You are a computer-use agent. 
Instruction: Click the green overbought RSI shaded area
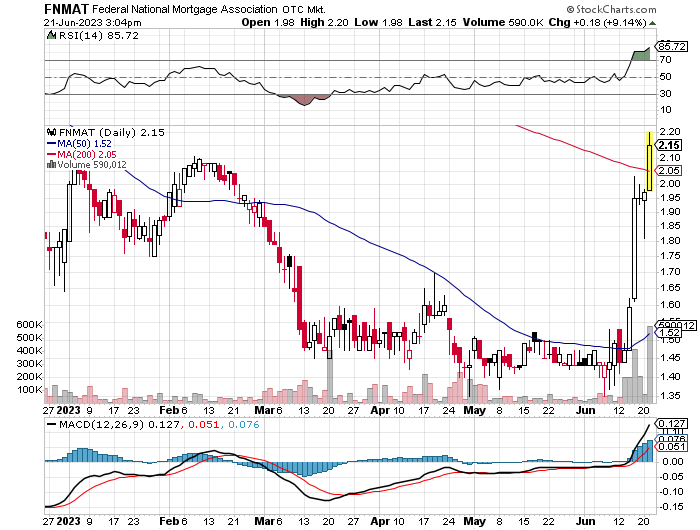pos(641,55)
